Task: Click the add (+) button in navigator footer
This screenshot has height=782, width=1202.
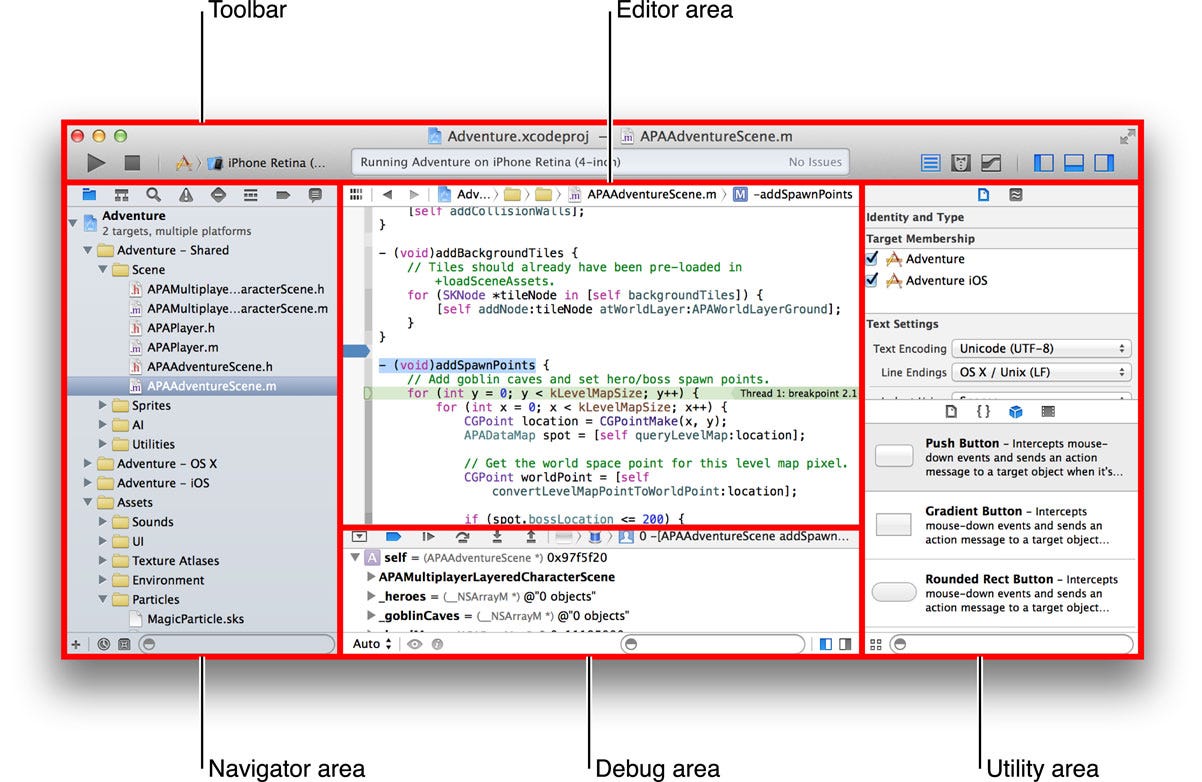Action: tap(76, 645)
